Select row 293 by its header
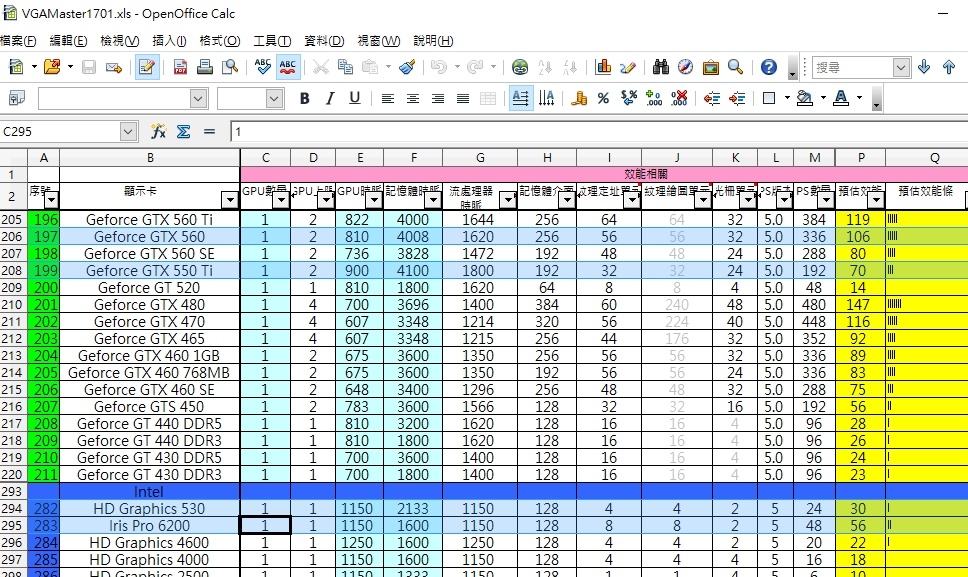Screen dimensions: 968x577 point(12,492)
